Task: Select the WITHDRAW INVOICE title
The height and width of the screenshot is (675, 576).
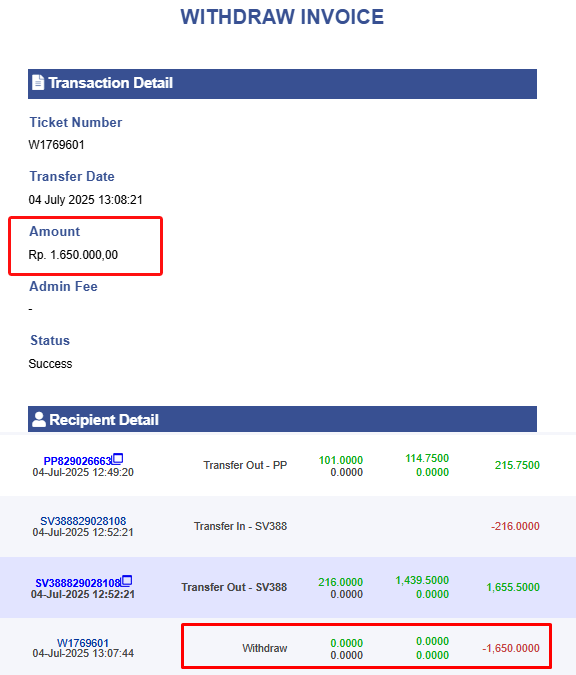Action: tap(282, 17)
